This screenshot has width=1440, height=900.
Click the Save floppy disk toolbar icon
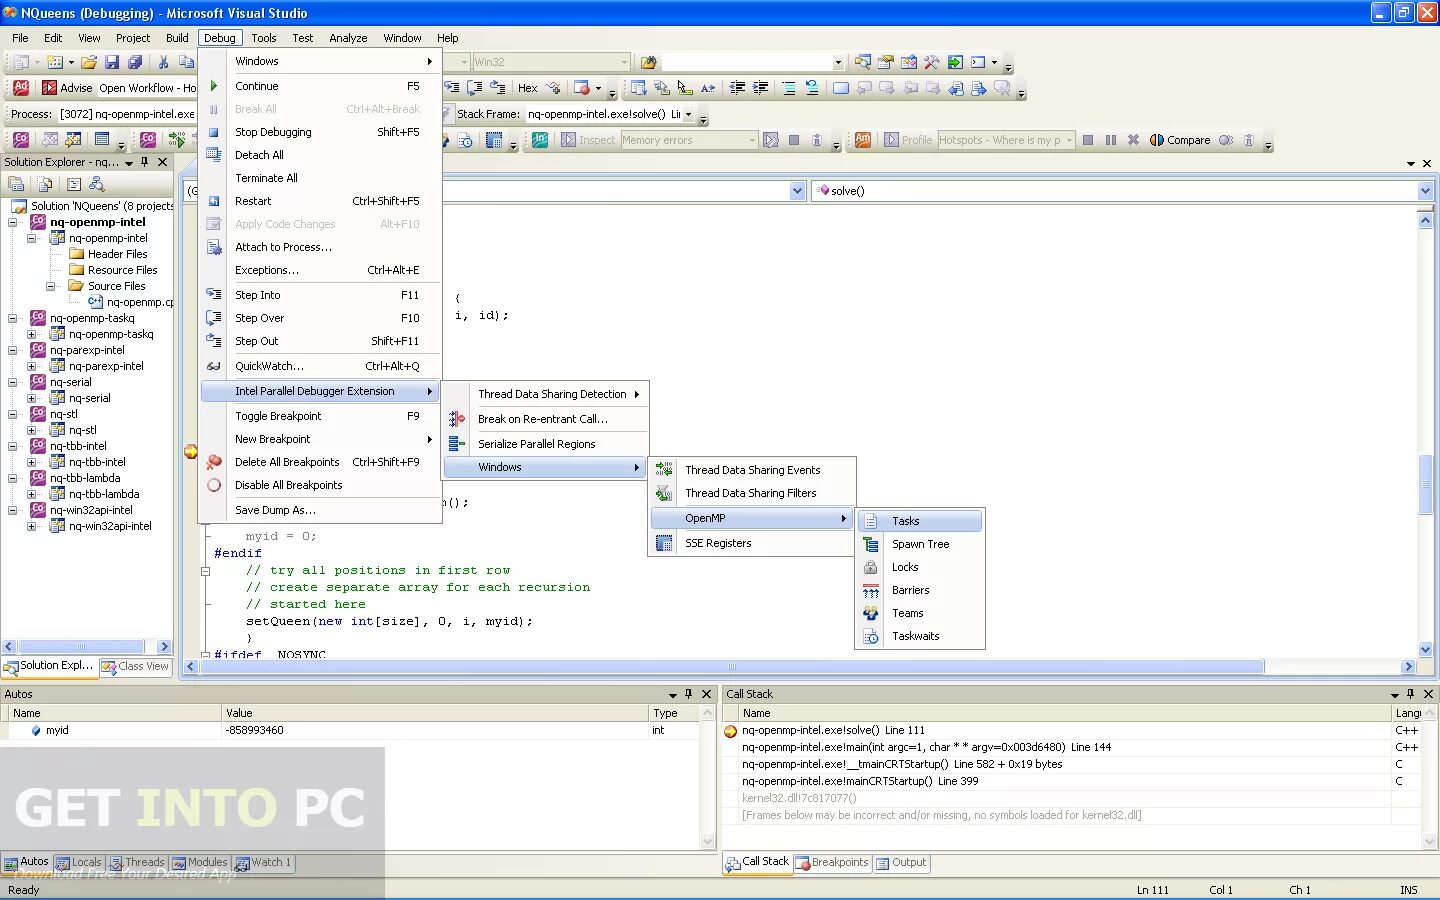(x=112, y=62)
